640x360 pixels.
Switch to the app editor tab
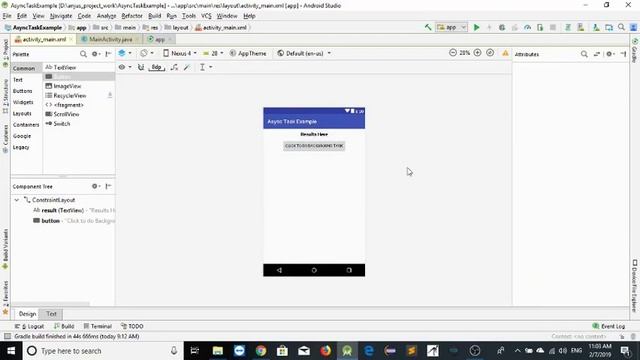[160, 39]
